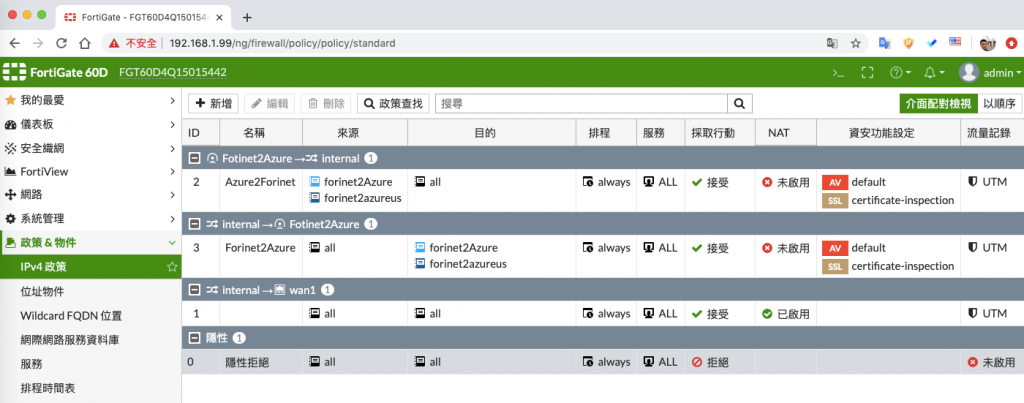Click the 搜尋 search input field
Screen dimensions: 1024x403
point(581,103)
